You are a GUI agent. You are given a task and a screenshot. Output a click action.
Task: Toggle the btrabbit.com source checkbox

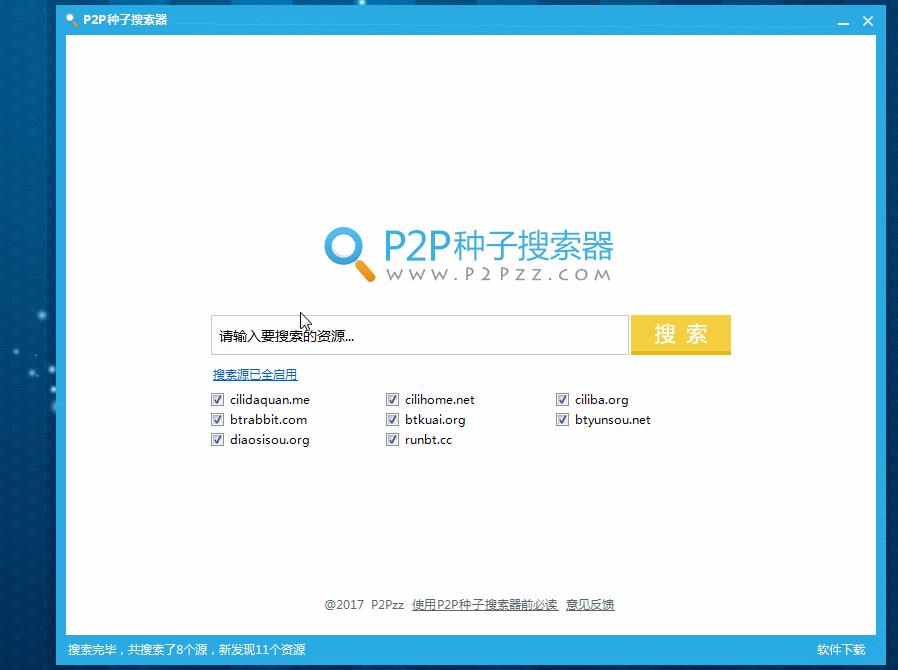[x=217, y=419]
